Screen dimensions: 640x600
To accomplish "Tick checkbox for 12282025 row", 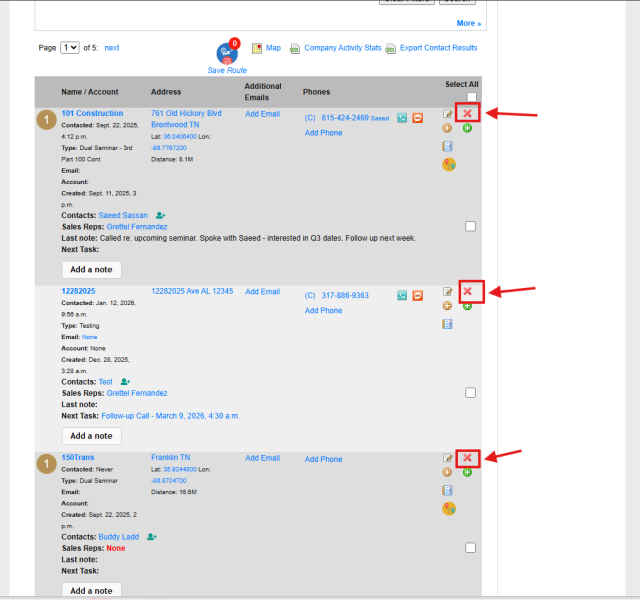I will (x=470, y=393).
